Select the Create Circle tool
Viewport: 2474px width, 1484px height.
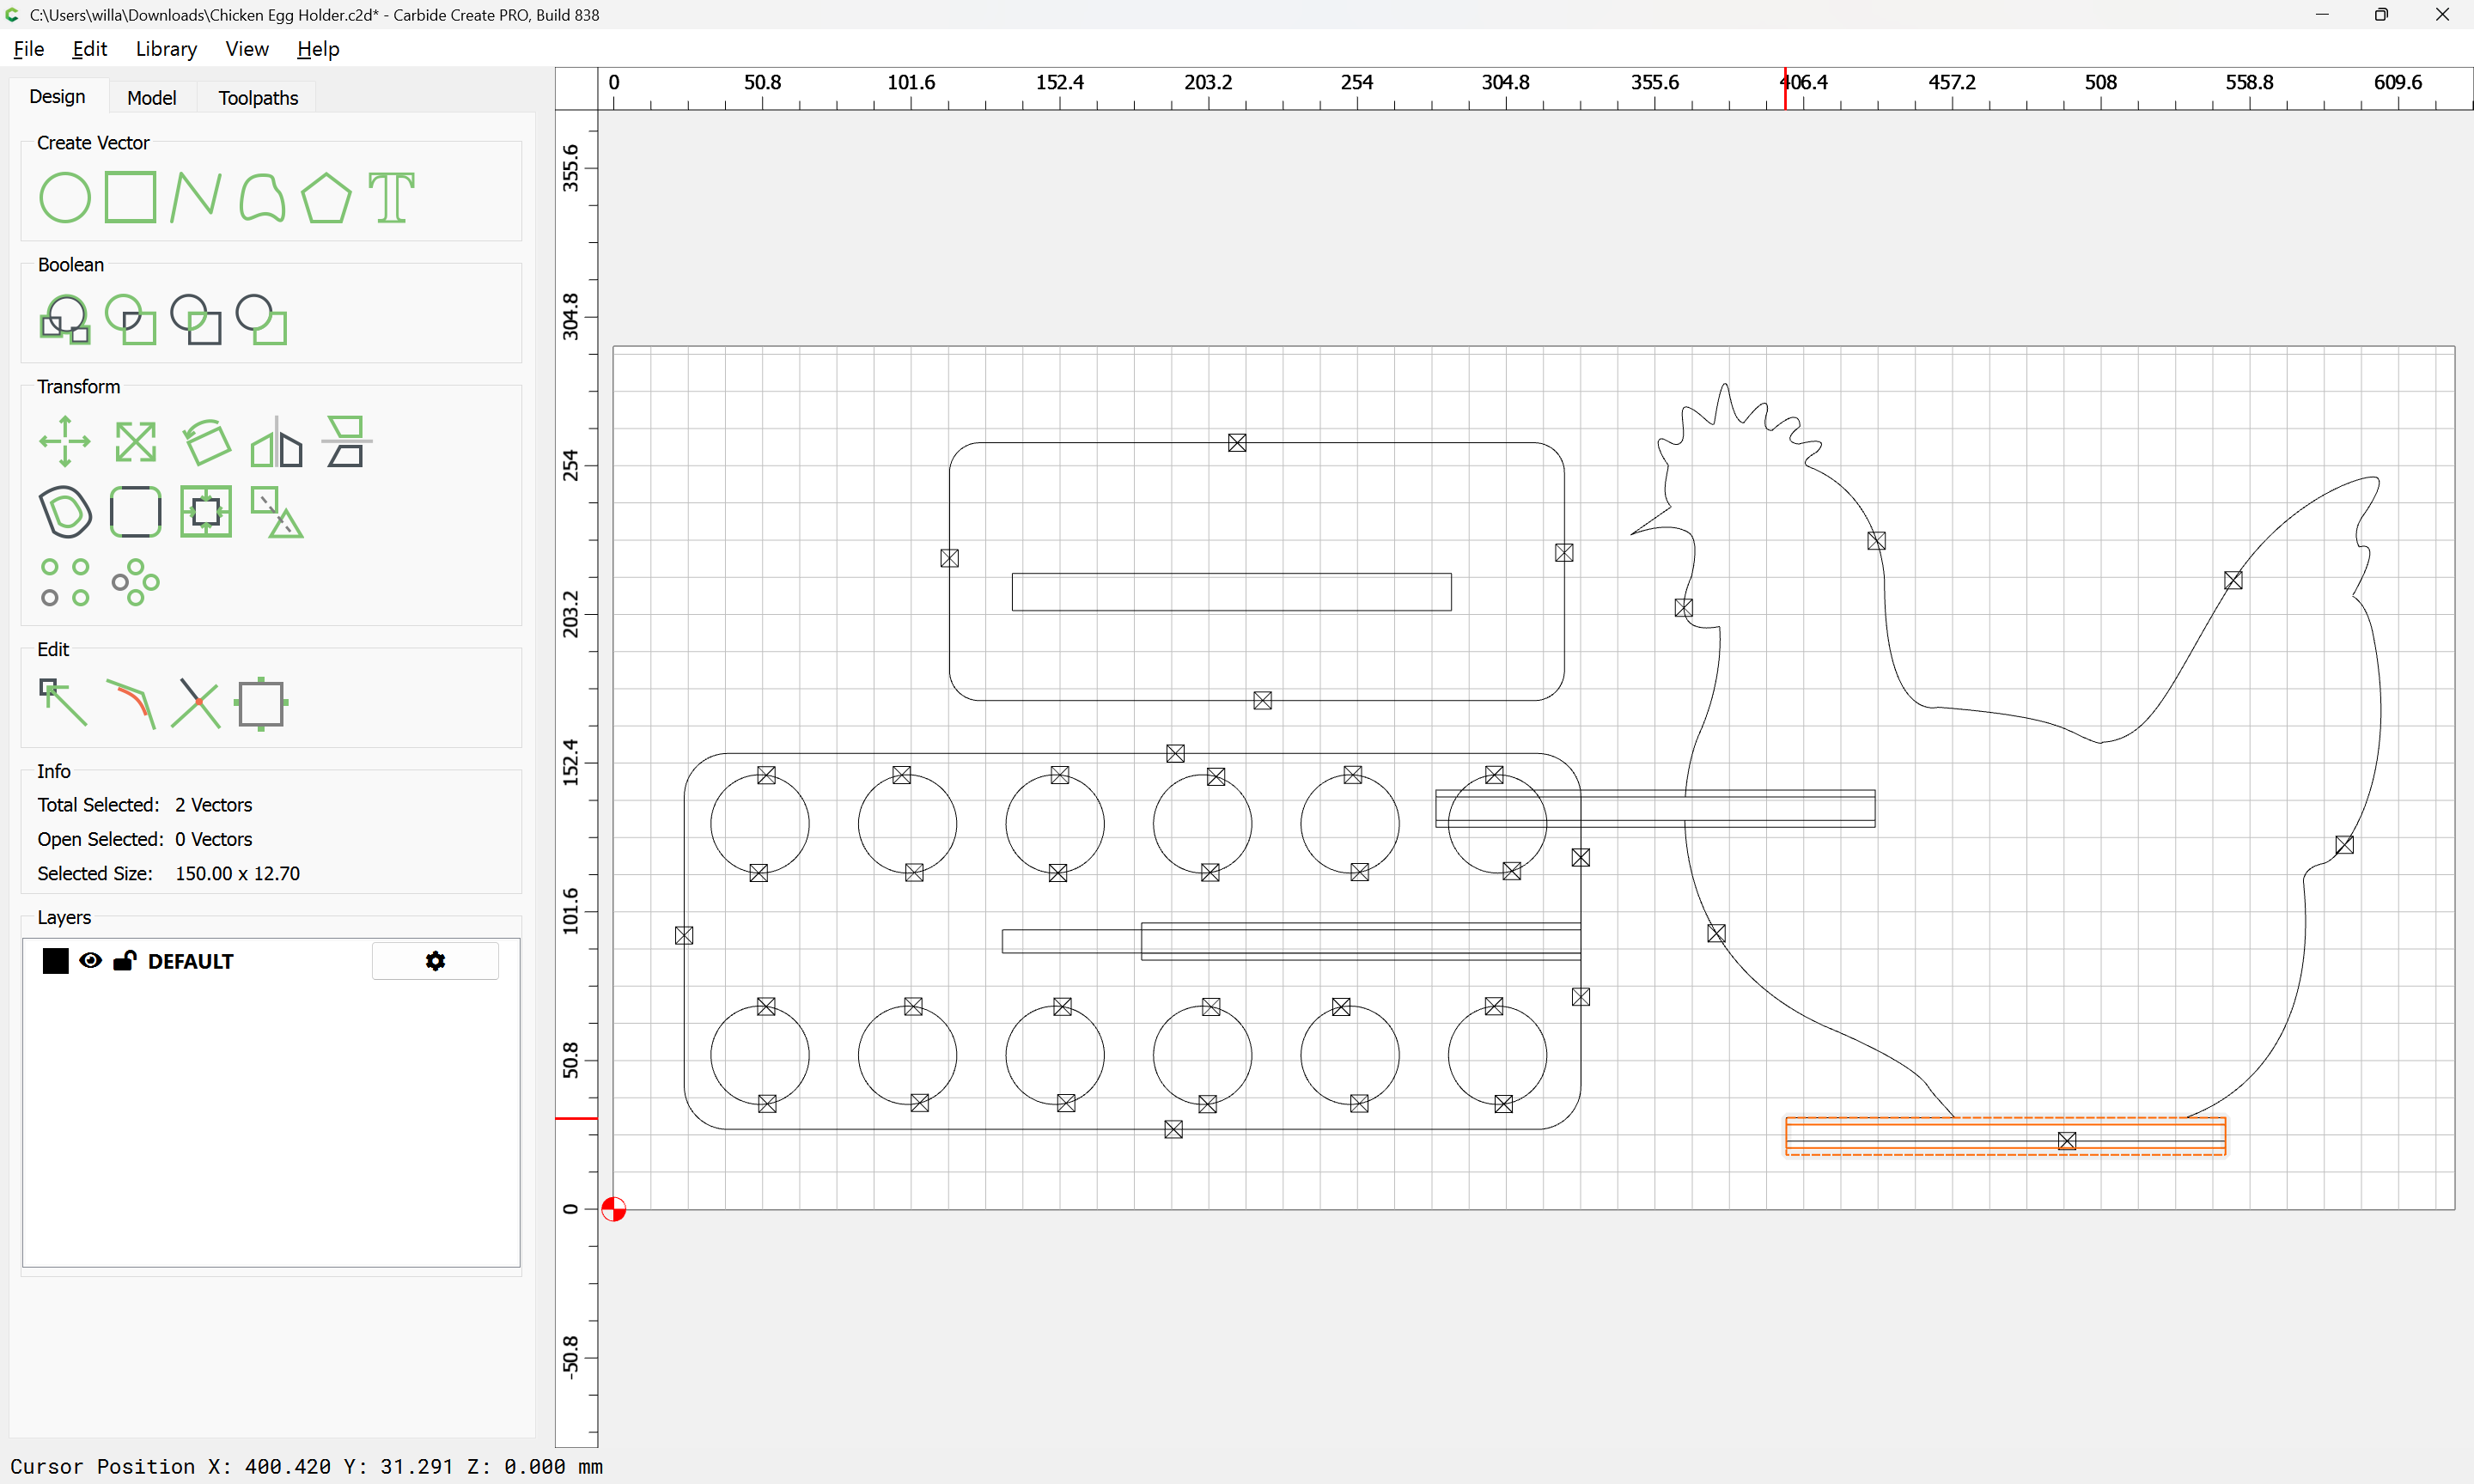[65, 197]
